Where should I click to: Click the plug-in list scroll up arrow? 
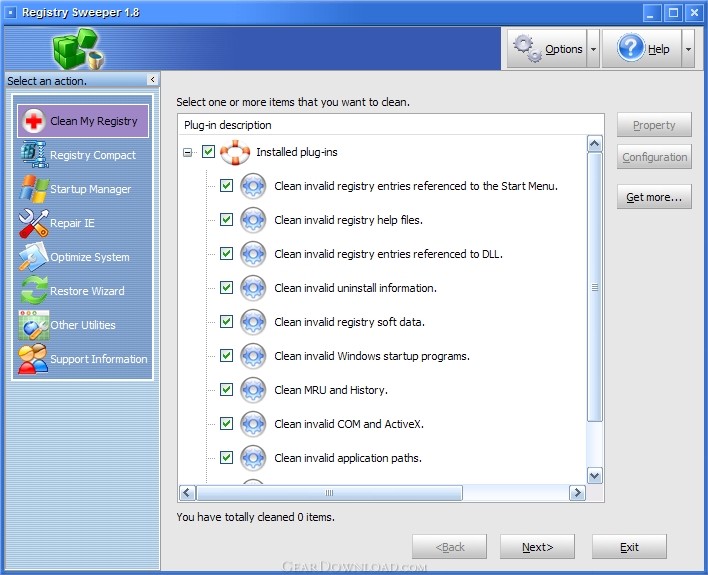pyautogui.click(x=595, y=144)
